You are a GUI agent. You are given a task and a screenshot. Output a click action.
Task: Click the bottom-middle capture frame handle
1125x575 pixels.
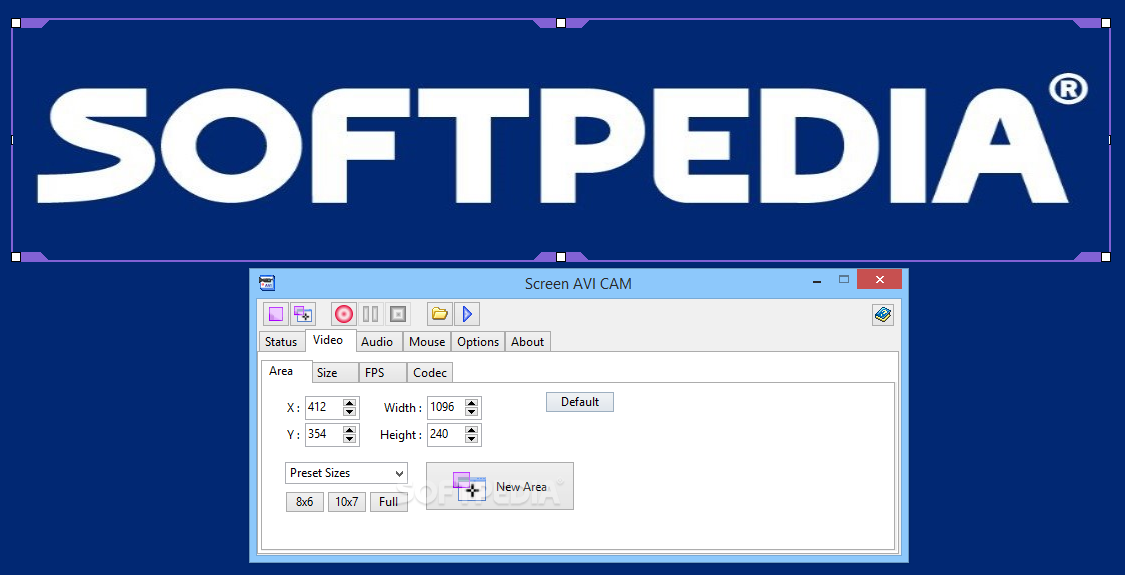click(561, 256)
